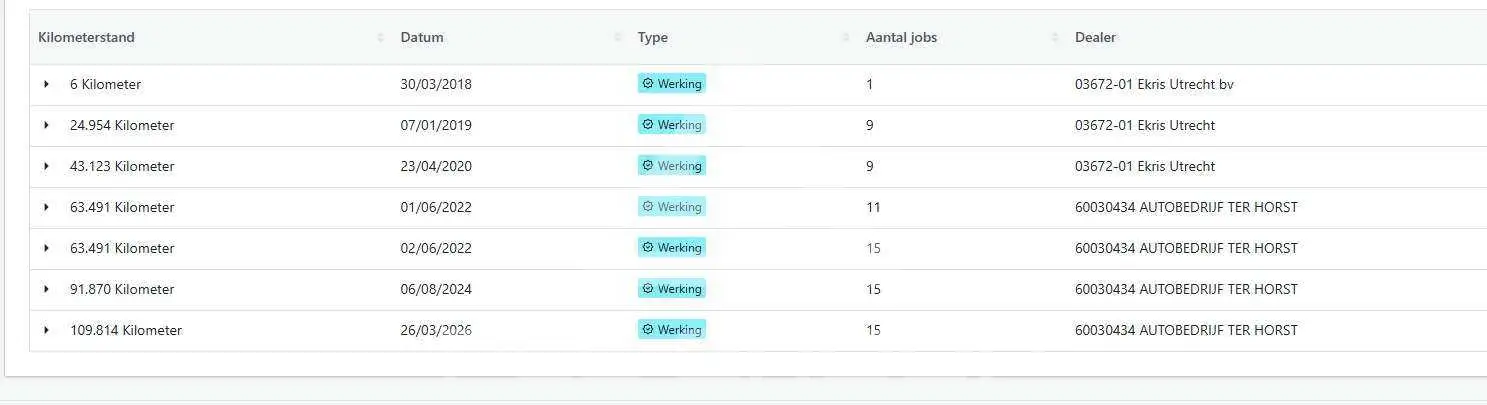Click dealer Ekris Utrecht bv cell
The height and width of the screenshot is (405, 1487).
click(1154, 84)
